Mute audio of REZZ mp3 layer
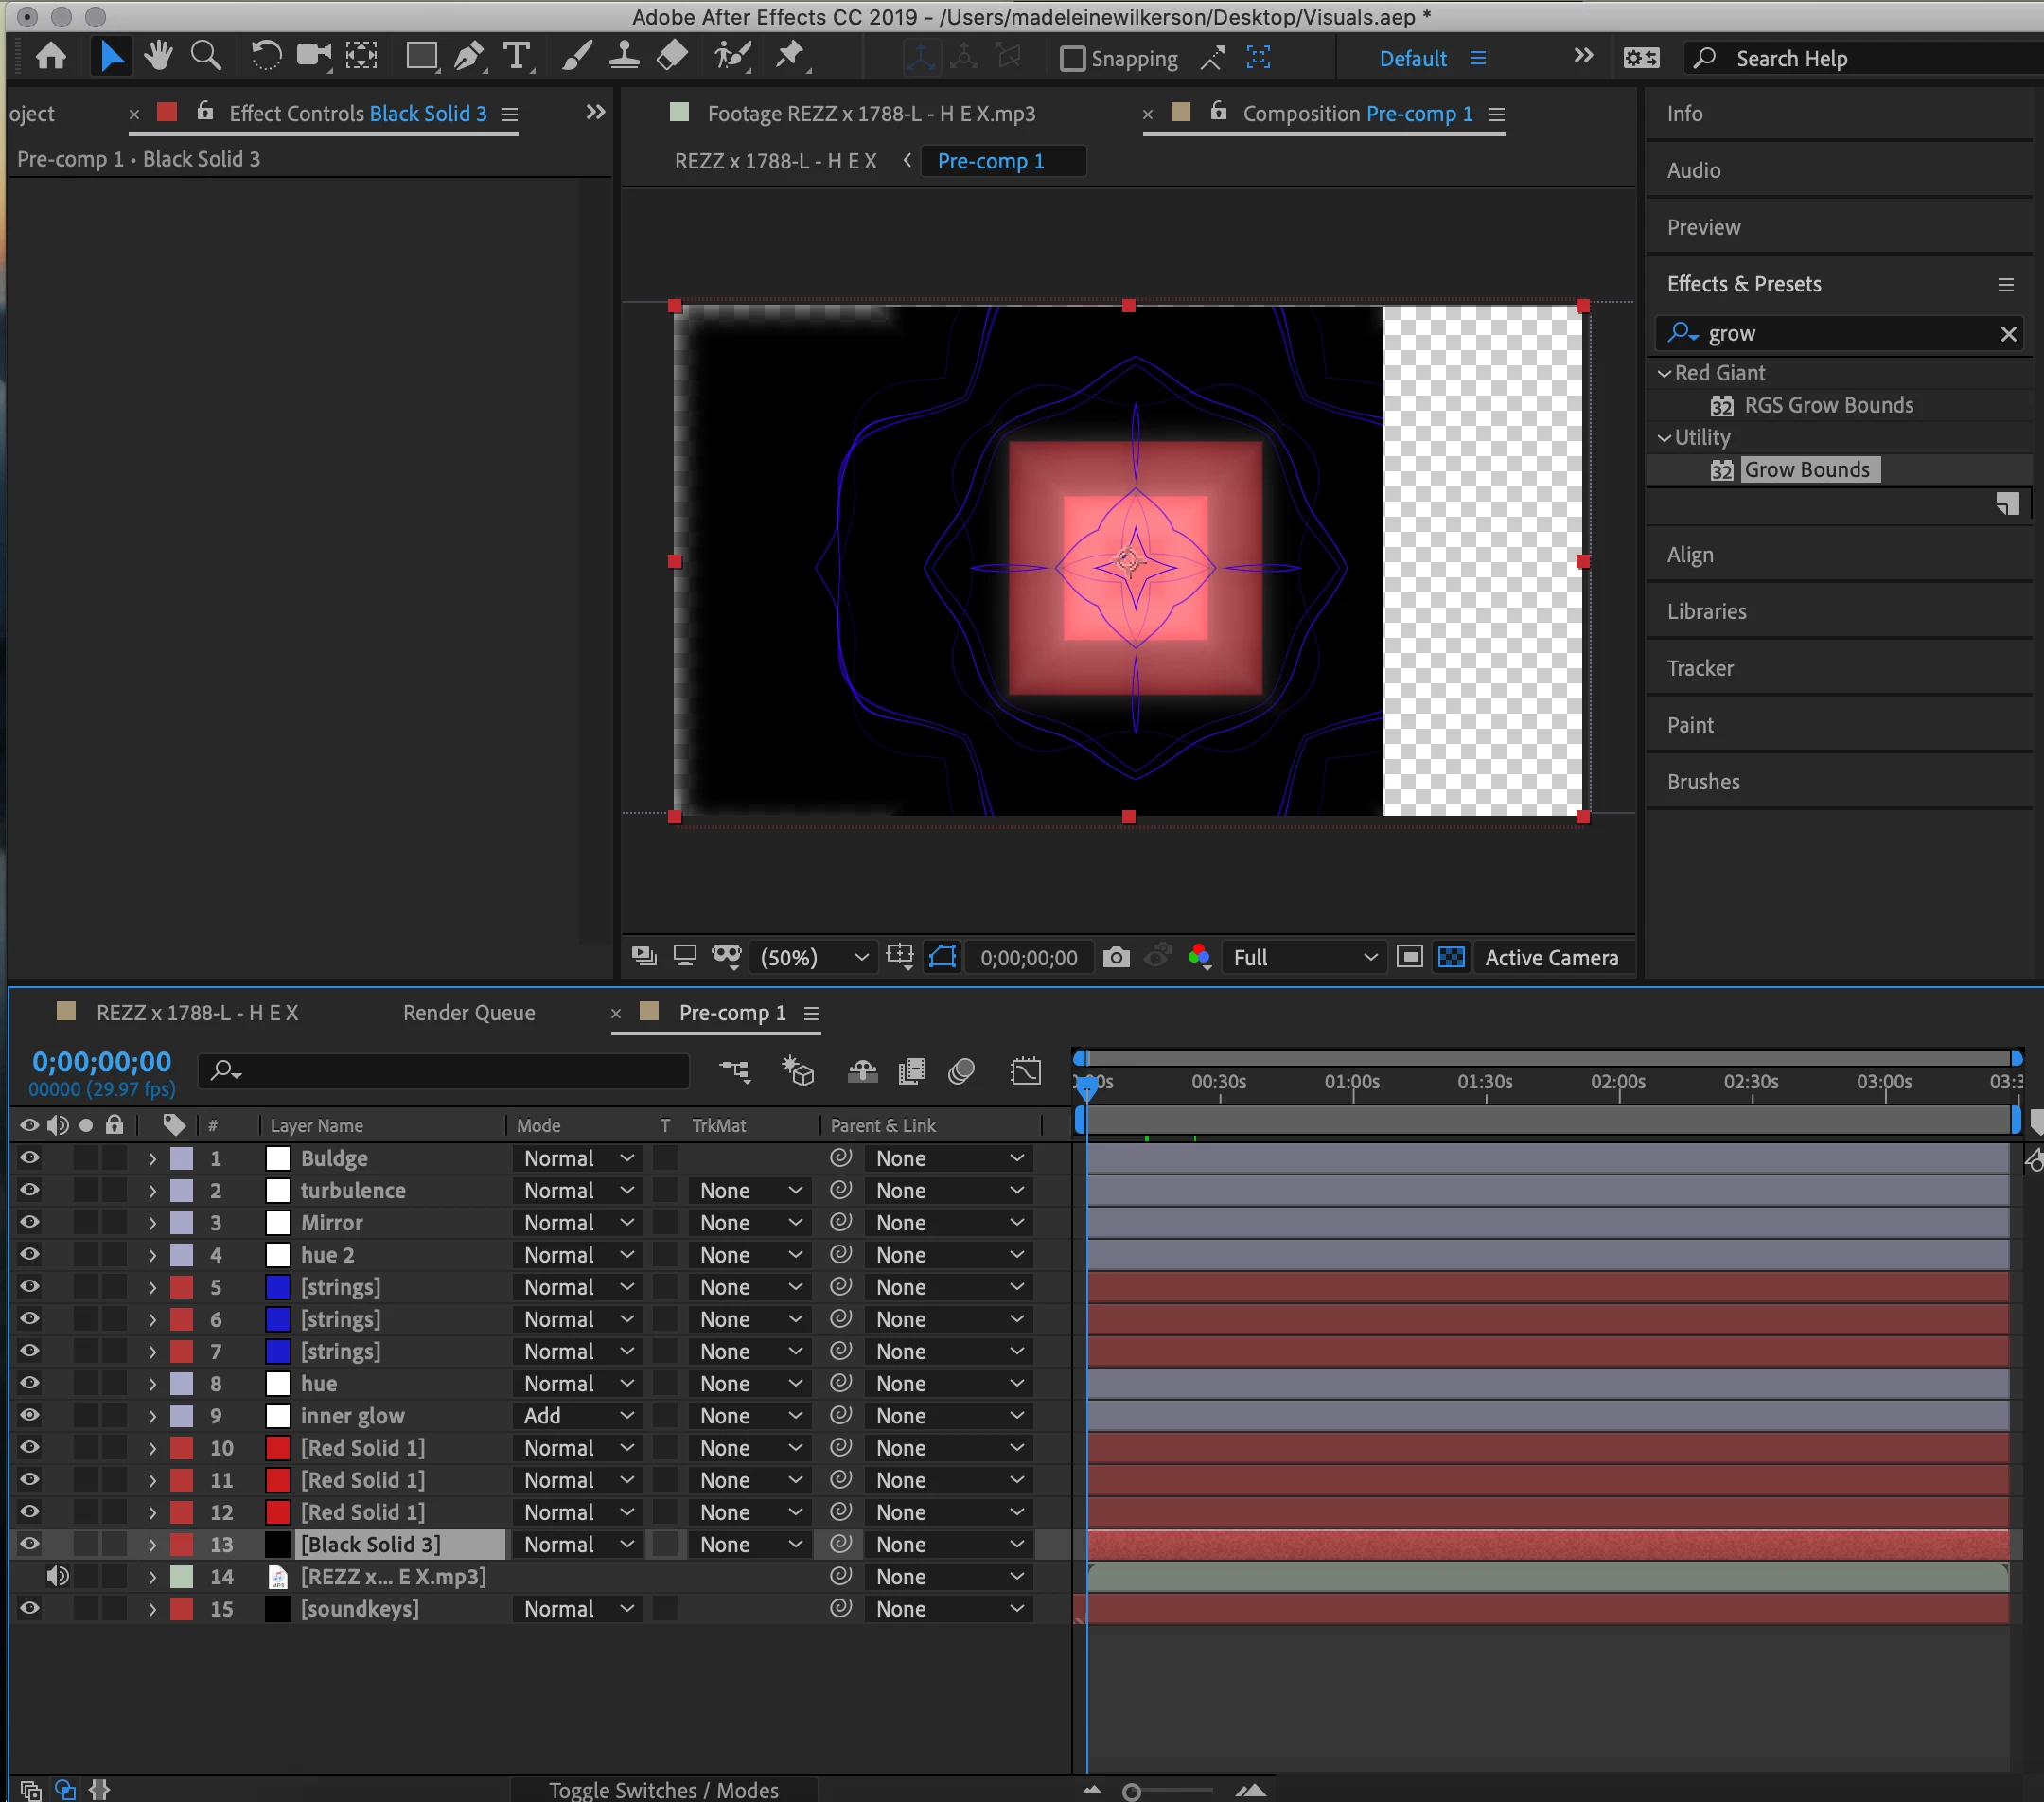 [57, 1576]
